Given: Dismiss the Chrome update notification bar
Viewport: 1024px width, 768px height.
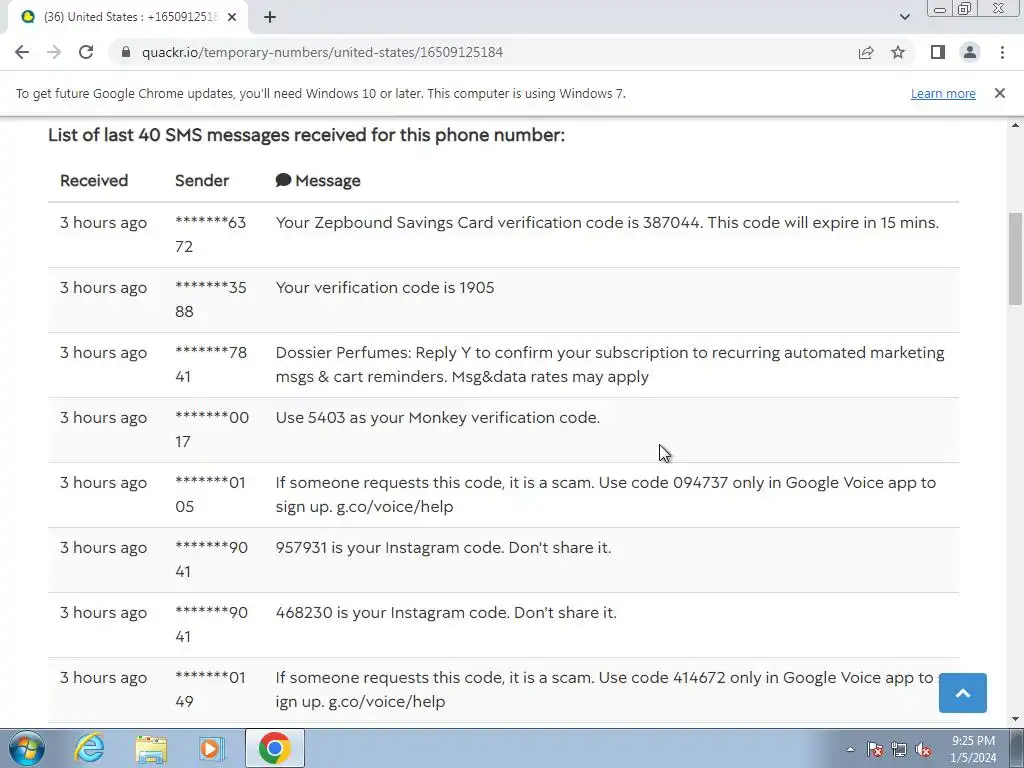Looking at the screenshot, I should pyautogui.click(x=1000, y=93).
